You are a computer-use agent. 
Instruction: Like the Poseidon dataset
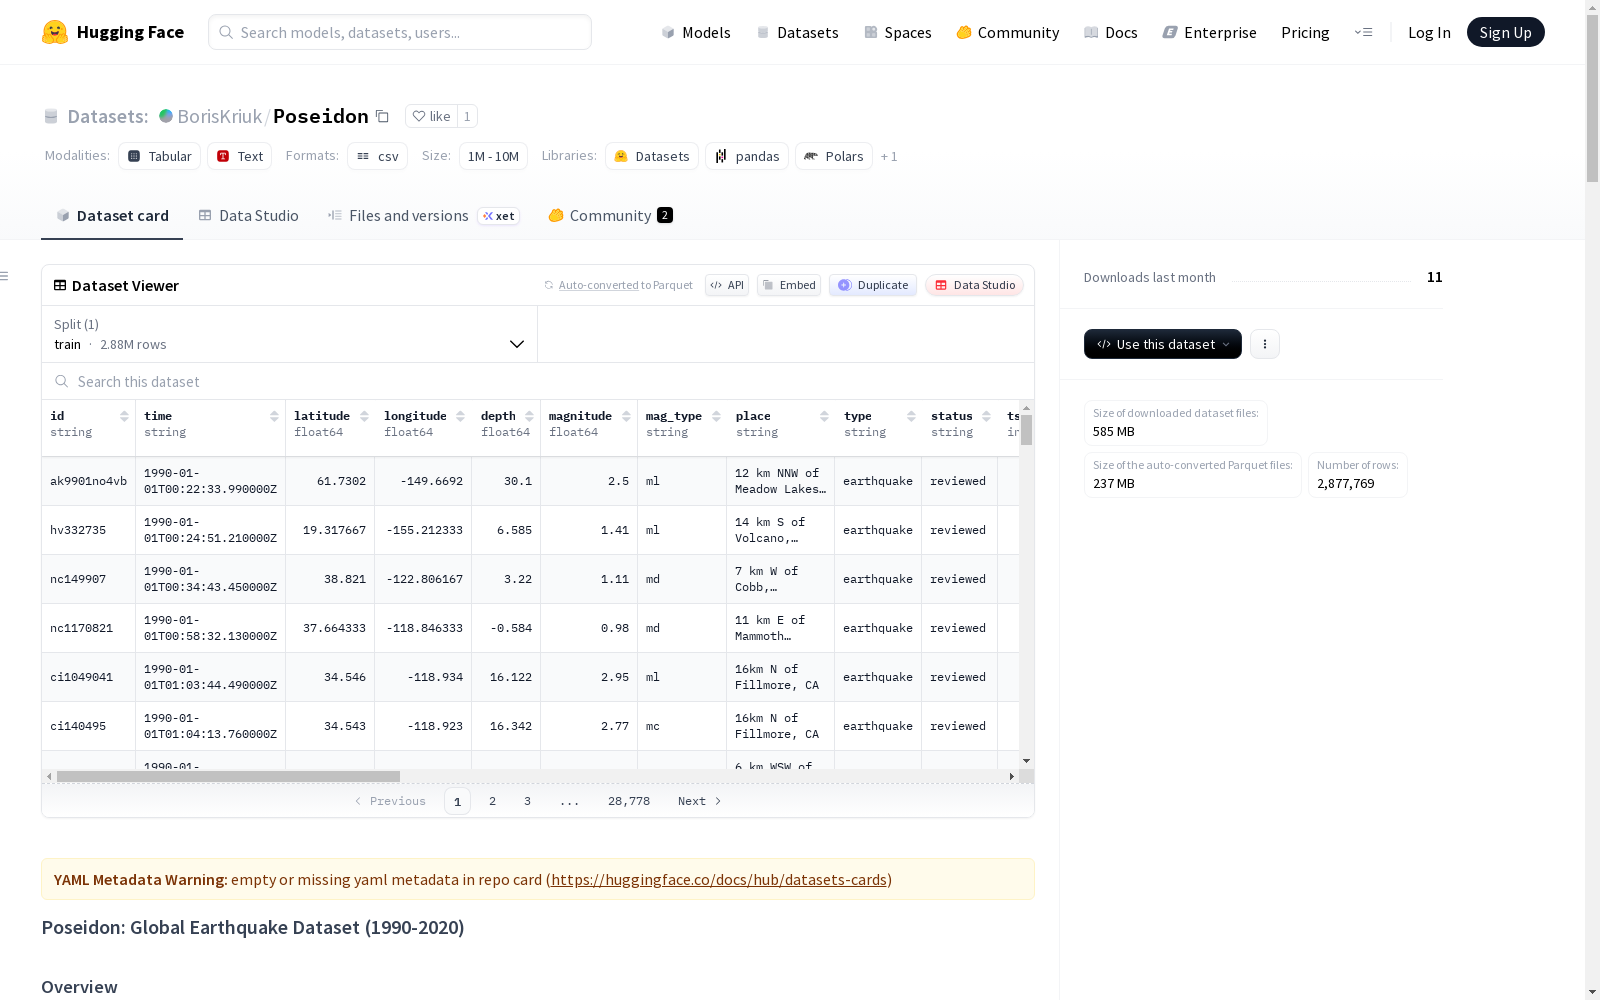[x=431, y=116]
